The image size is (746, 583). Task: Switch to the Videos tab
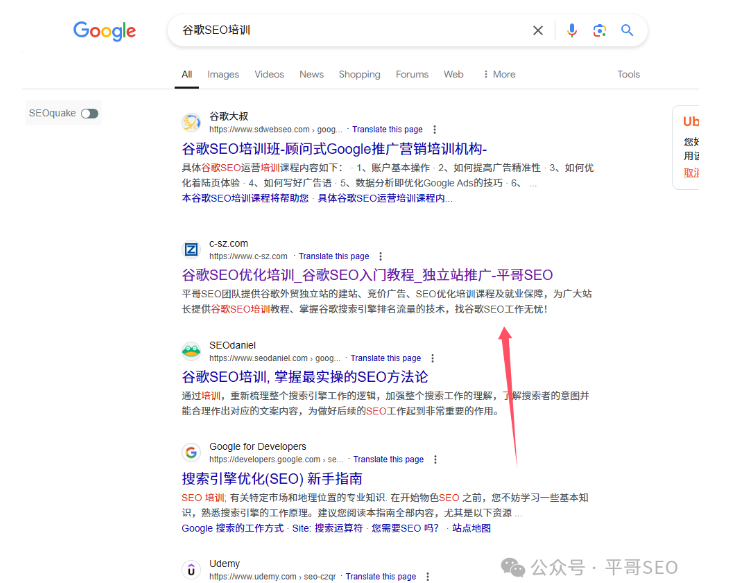pyautogui.click(x=269, y=74)
